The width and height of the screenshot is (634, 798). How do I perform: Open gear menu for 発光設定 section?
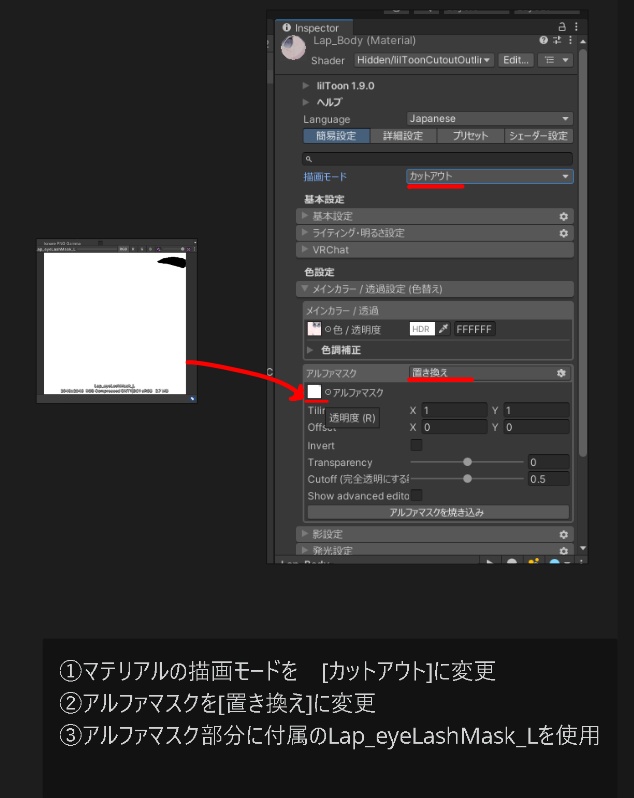[563, 551]
